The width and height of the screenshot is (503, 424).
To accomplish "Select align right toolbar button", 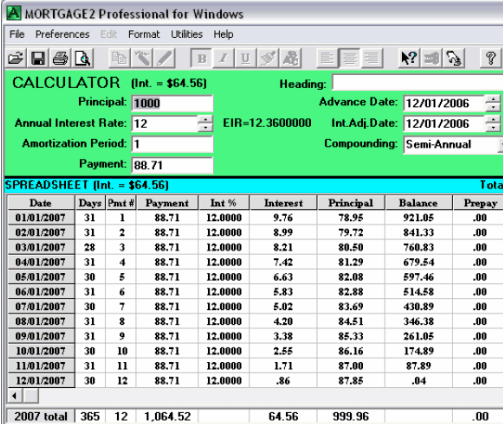I will tap(372, 58).
